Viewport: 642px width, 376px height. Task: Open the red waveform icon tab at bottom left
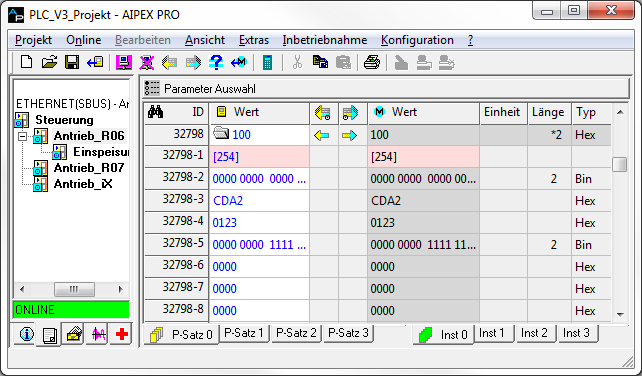point(98,334)
